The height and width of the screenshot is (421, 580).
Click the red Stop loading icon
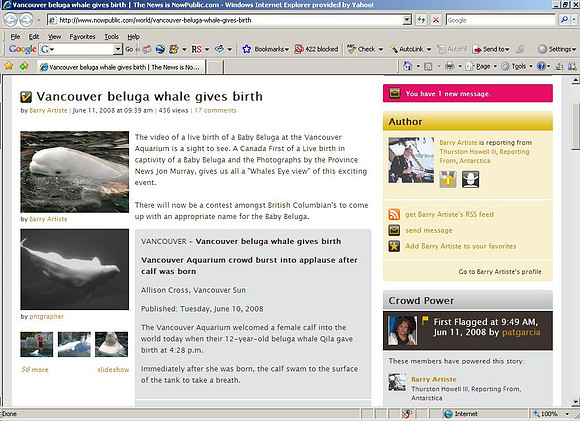436,20
